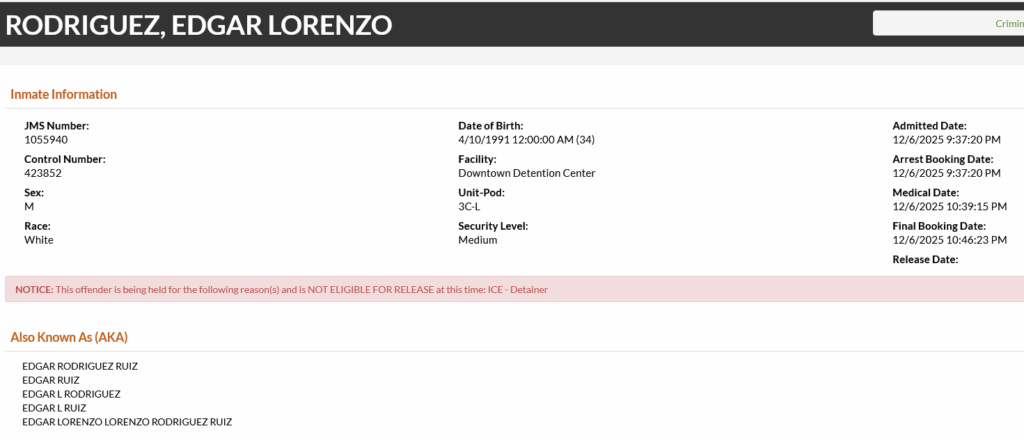Select the Also Known As (AKA) heading

pos(69,337)
